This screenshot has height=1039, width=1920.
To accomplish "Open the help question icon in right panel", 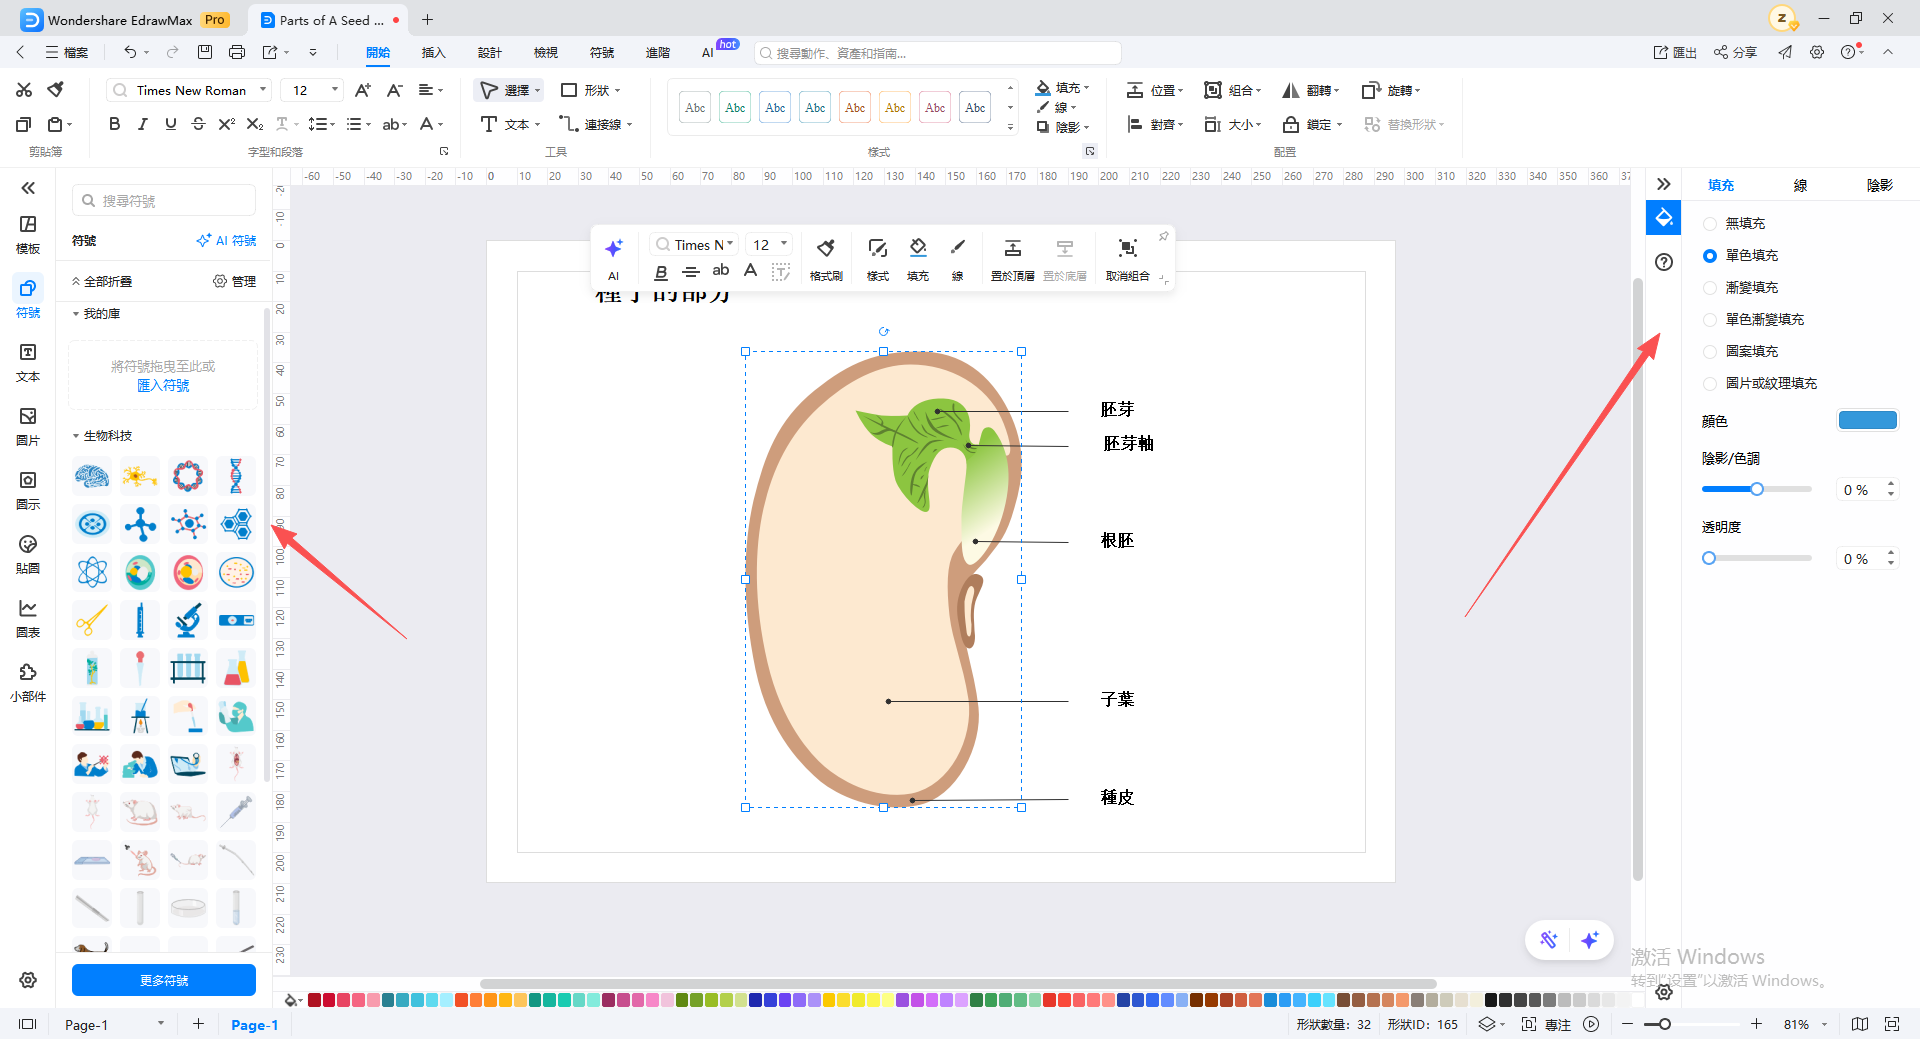I will 1664,262.
